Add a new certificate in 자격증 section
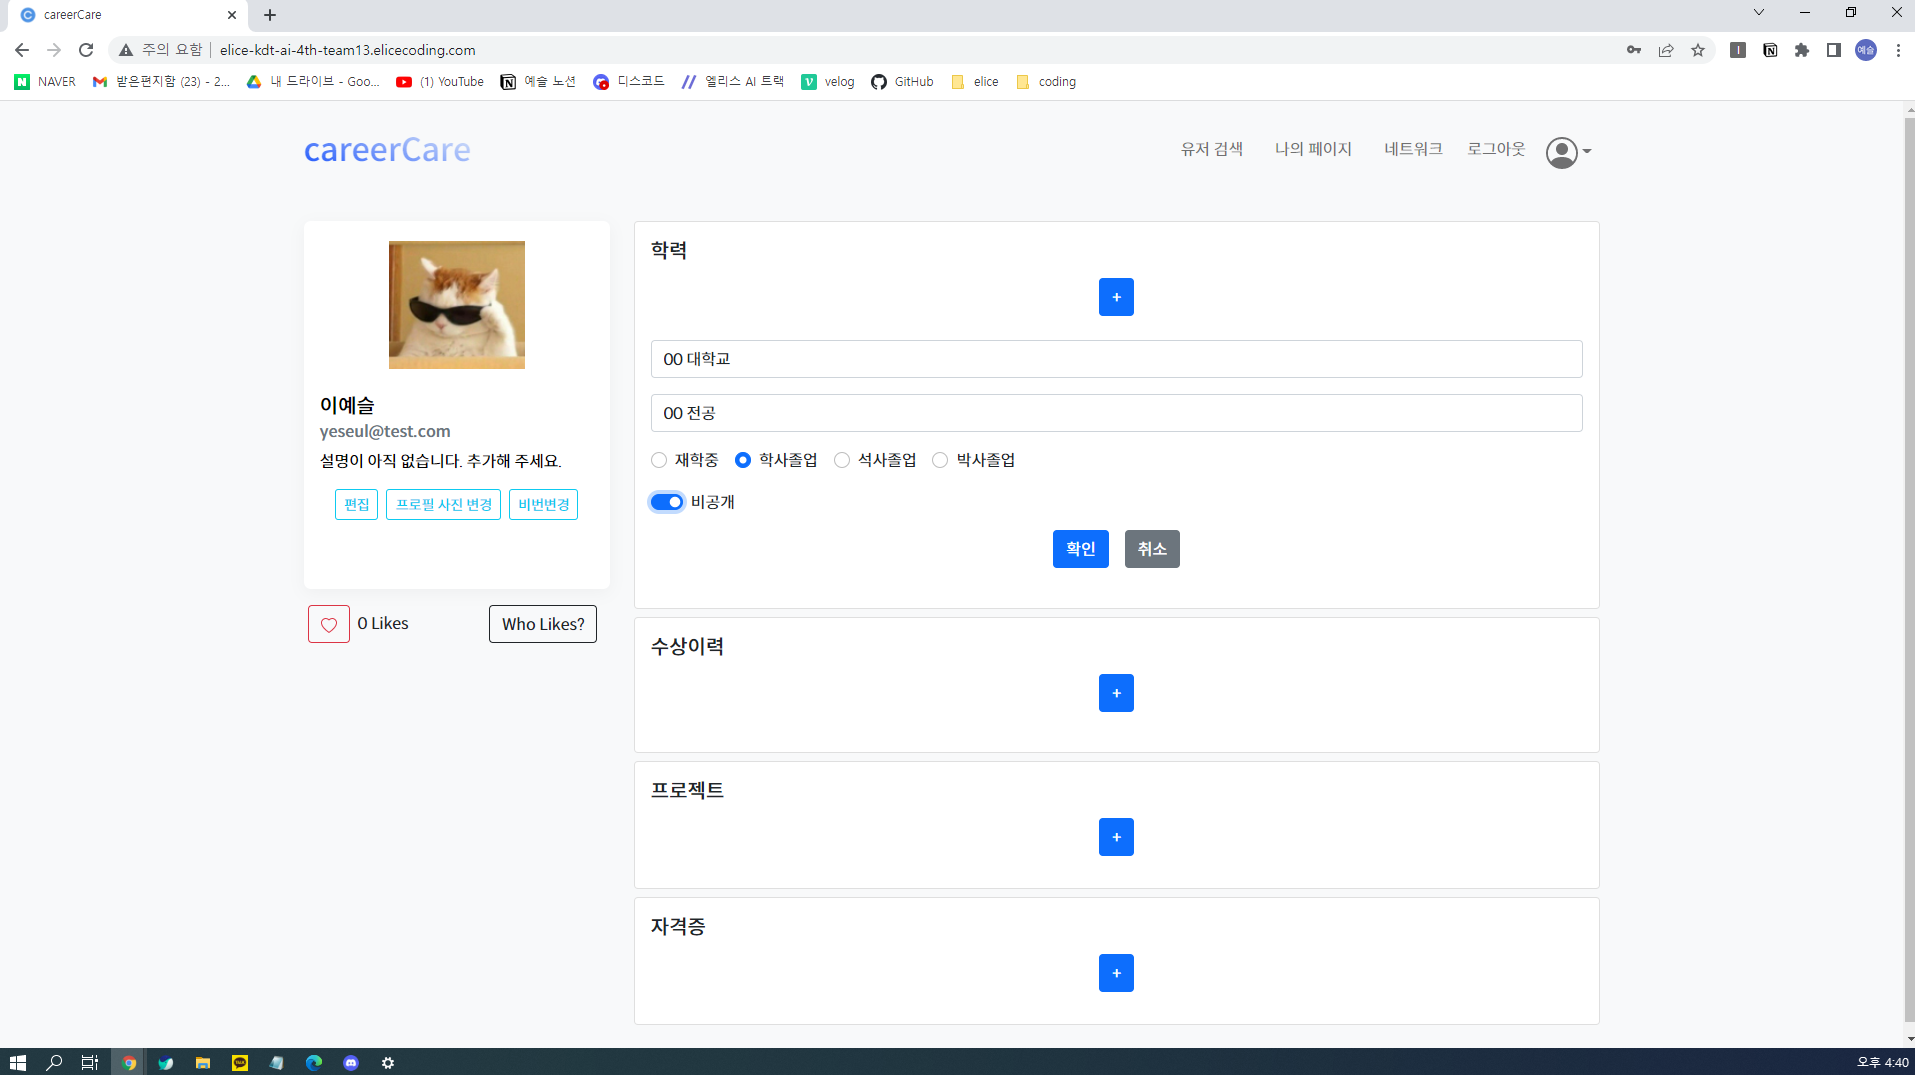This screenshot has height=1075, width=1915. tap(1116, 973)
